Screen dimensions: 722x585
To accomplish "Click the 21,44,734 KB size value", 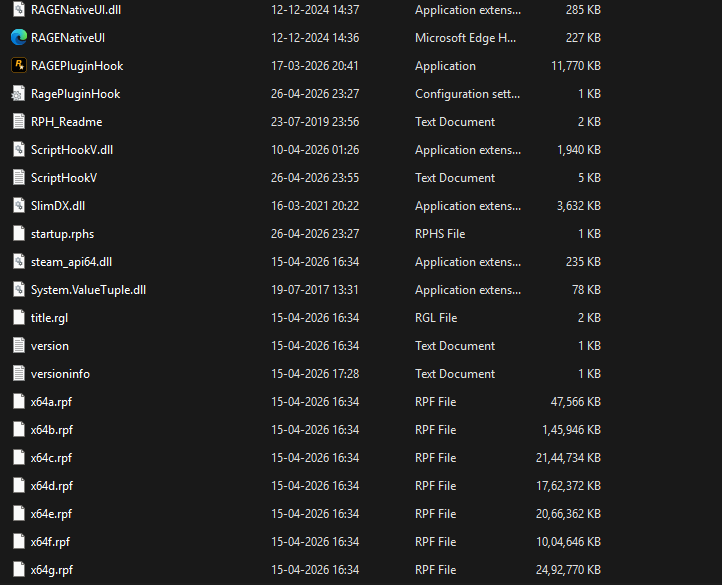I will pos(568,458).
